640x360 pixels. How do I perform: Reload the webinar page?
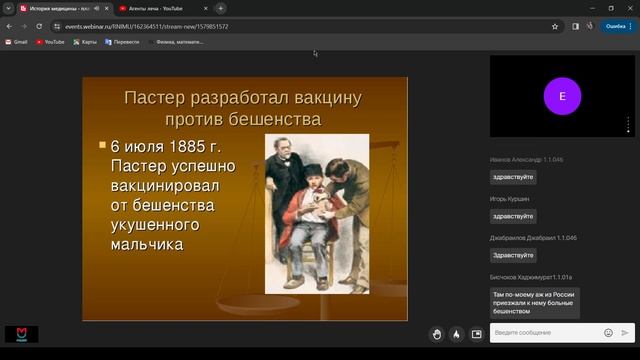39,27
